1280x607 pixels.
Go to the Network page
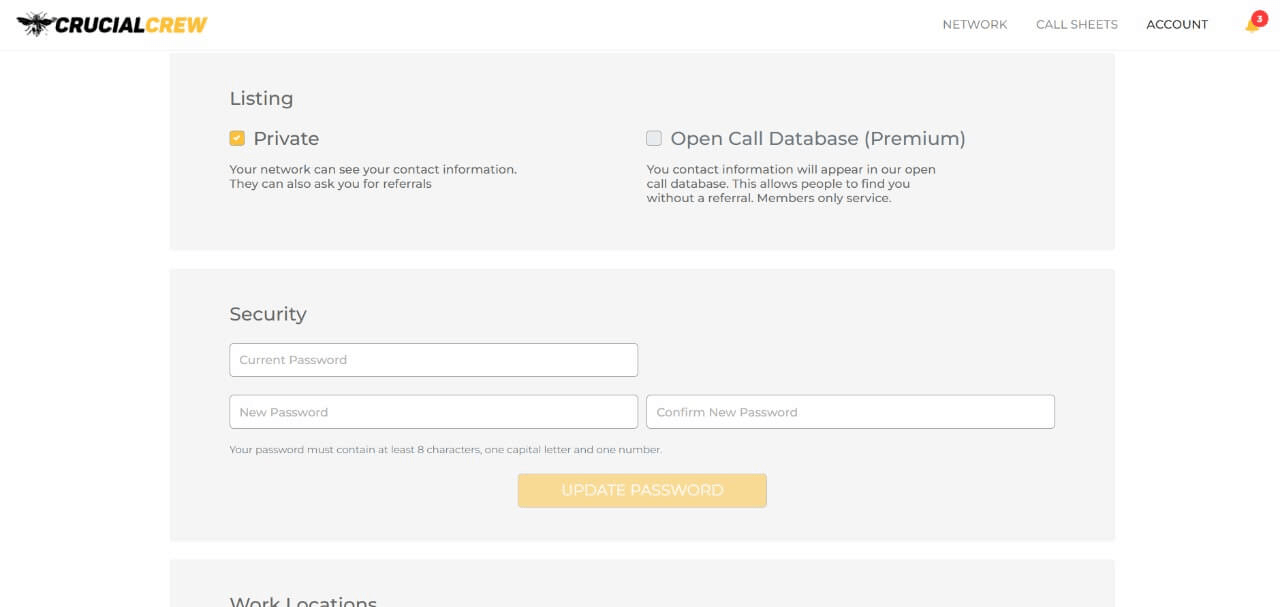pos(974,24)
